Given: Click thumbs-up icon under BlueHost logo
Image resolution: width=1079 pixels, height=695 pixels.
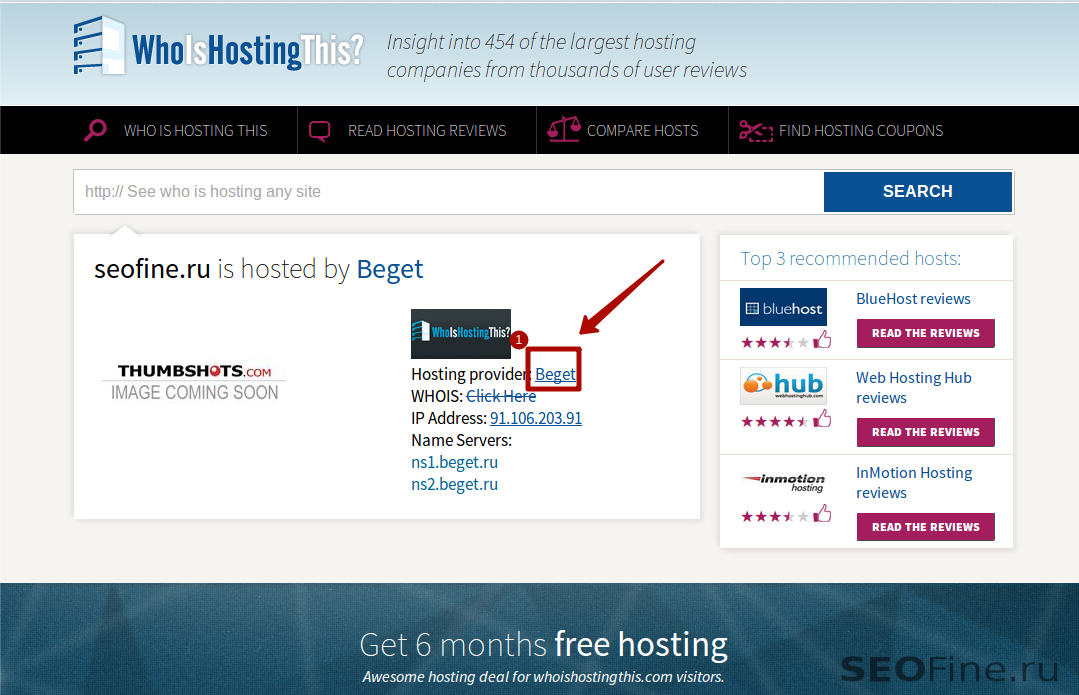Looking at the screenshot, I should tap(822, 339).
